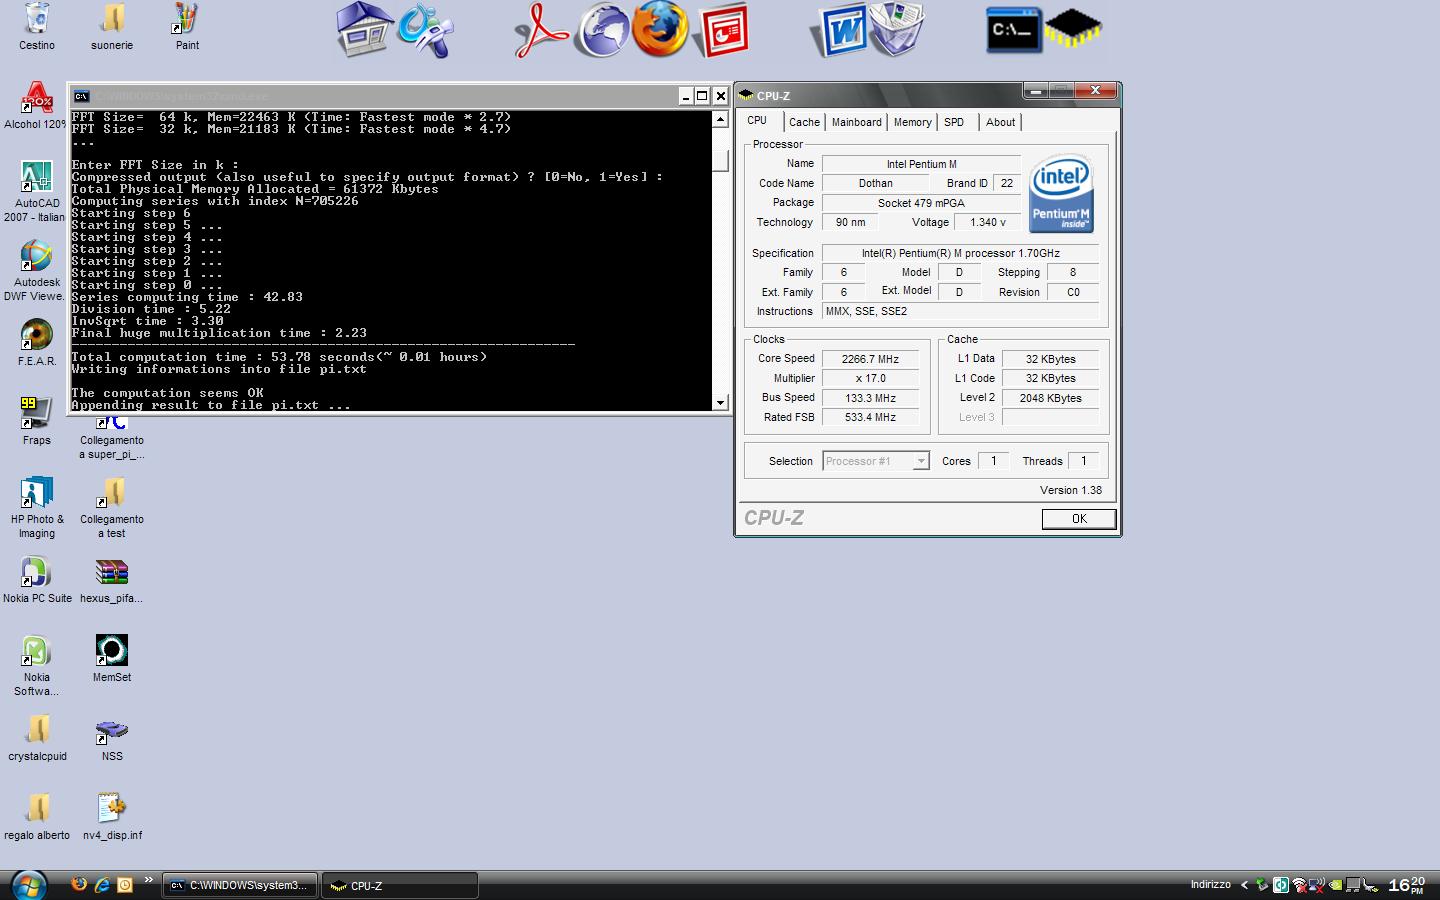This screenshot has width=1440, height=900.
Task: Open the Mainboard tab in CPU-Z
Action: click(x=857, y=122)
